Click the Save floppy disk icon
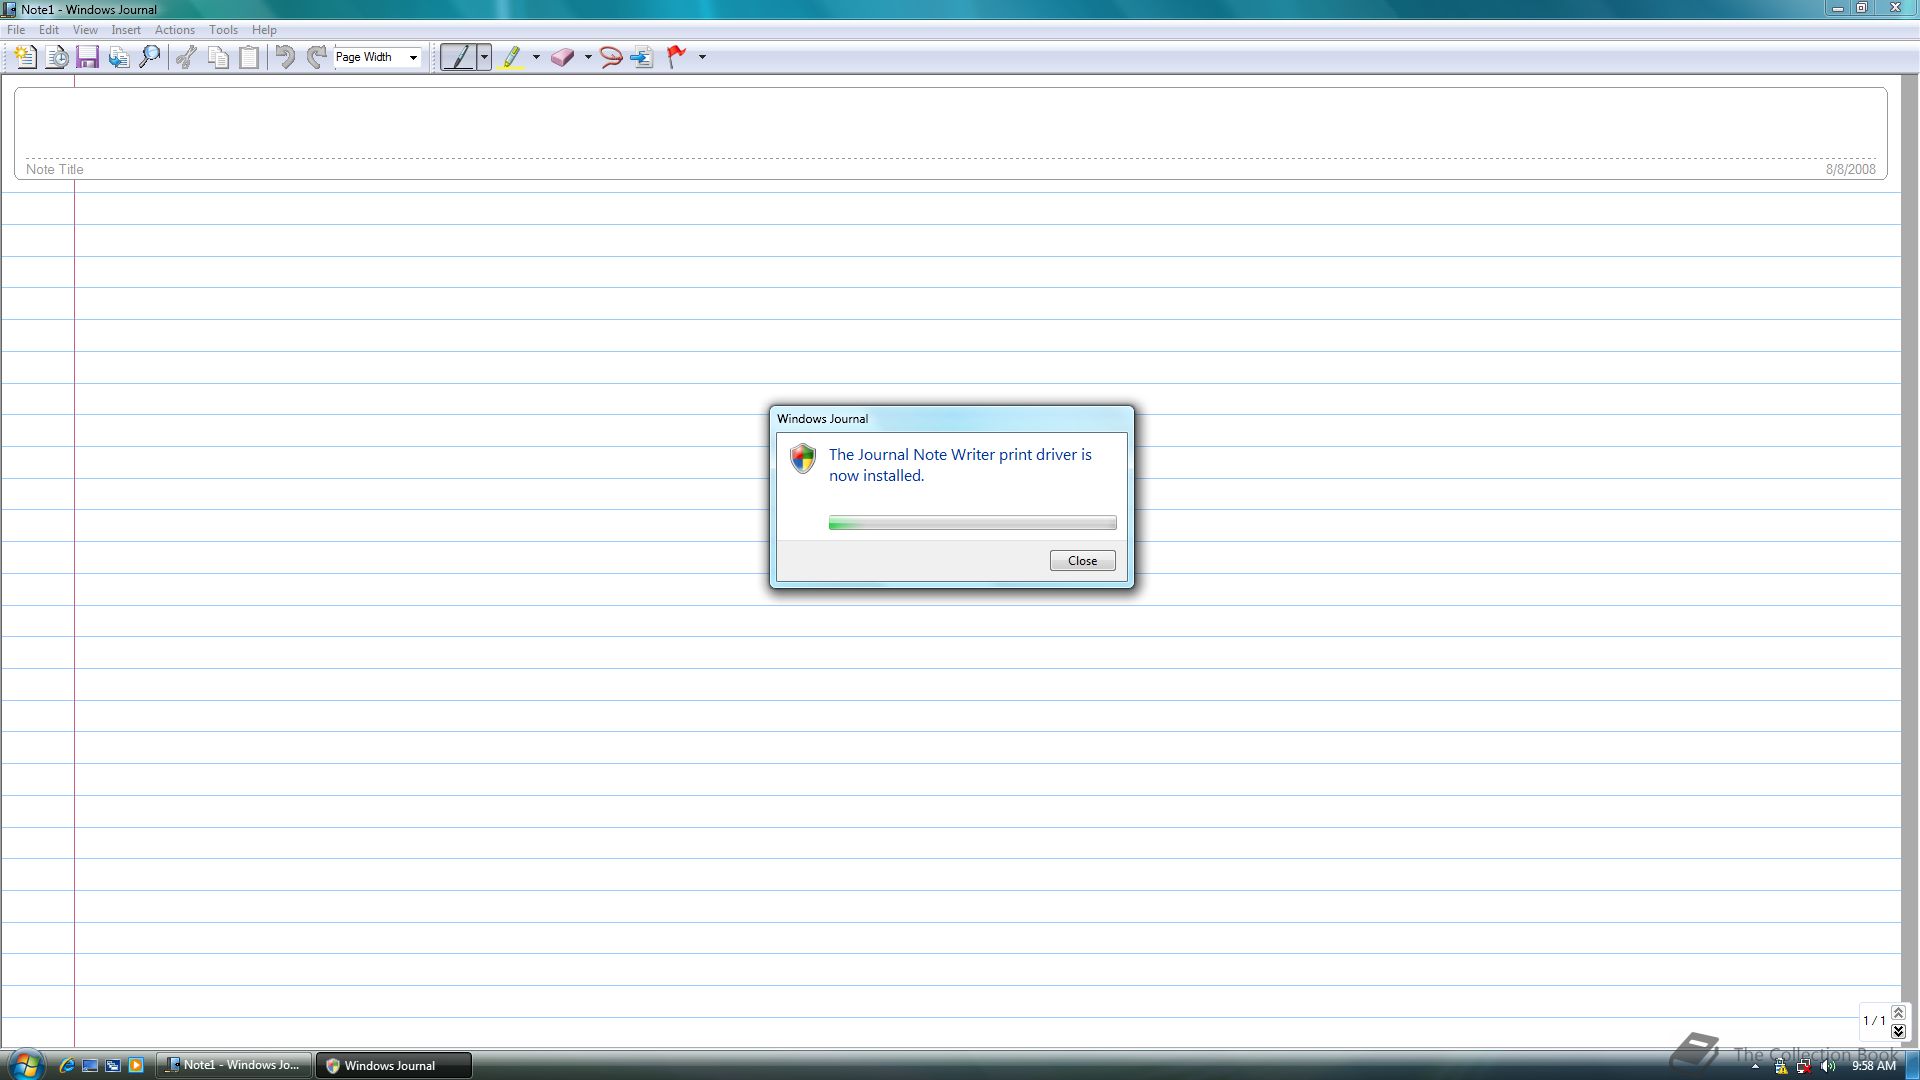 [x=87, y=57]
